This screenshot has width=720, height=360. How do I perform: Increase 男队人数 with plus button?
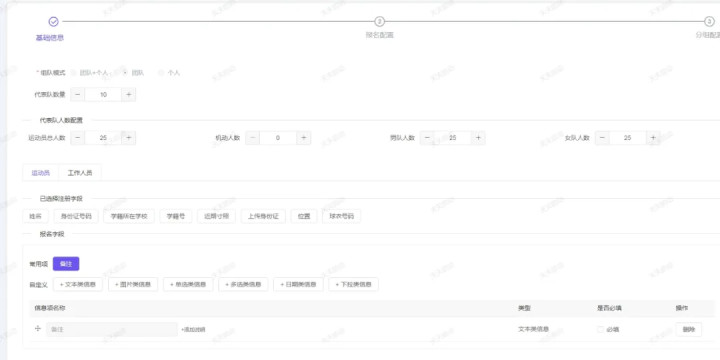478,138
